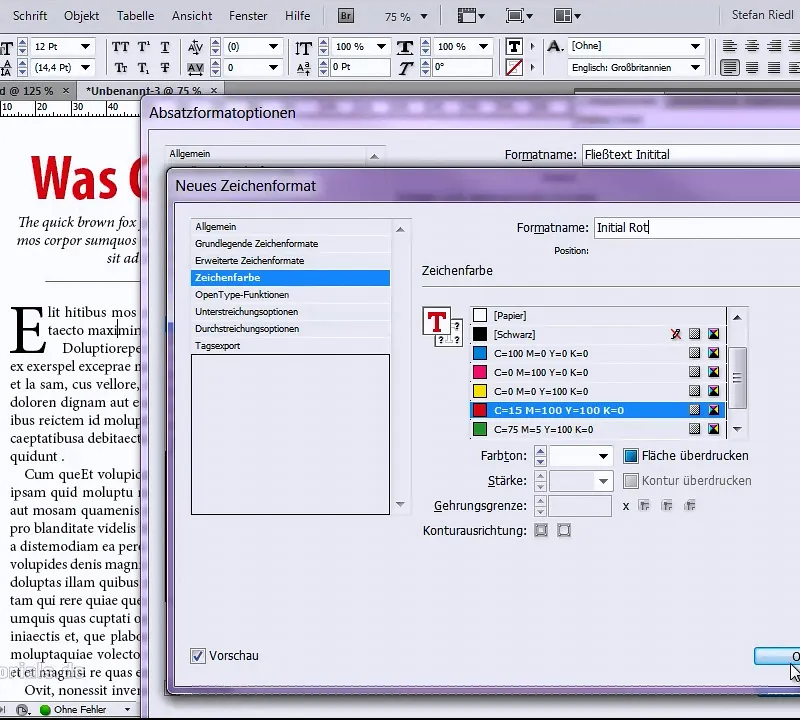Click the round join icon

tap(667, 506)
